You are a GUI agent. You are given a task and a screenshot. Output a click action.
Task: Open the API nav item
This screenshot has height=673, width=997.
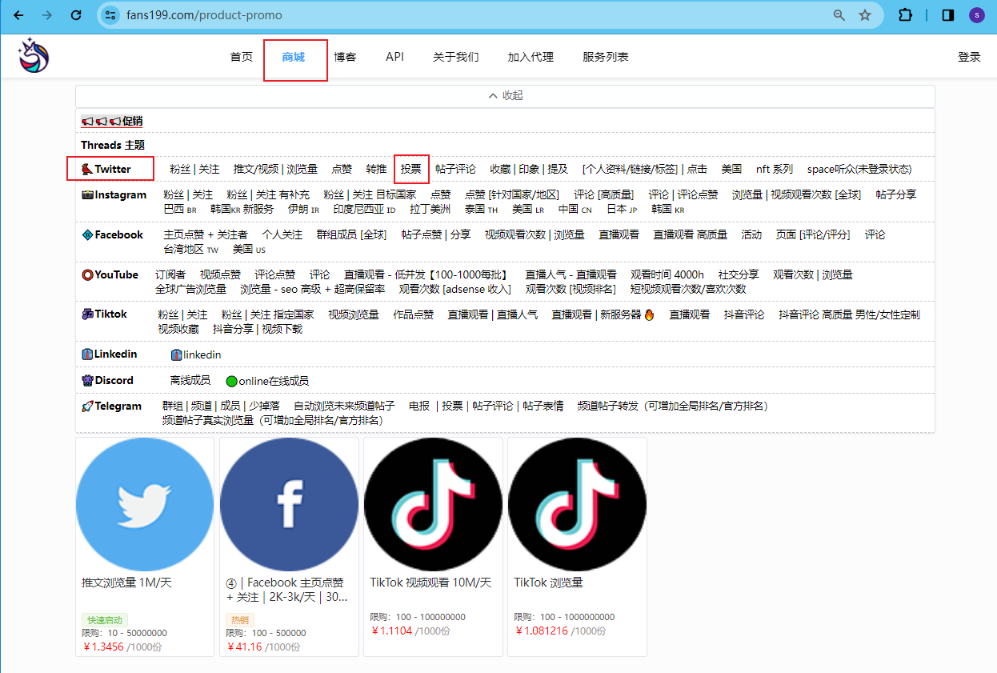click(x=394, y=57)
